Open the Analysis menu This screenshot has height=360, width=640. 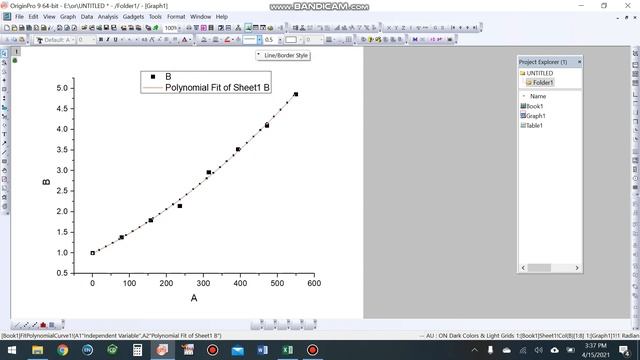(x=108, y=17)
